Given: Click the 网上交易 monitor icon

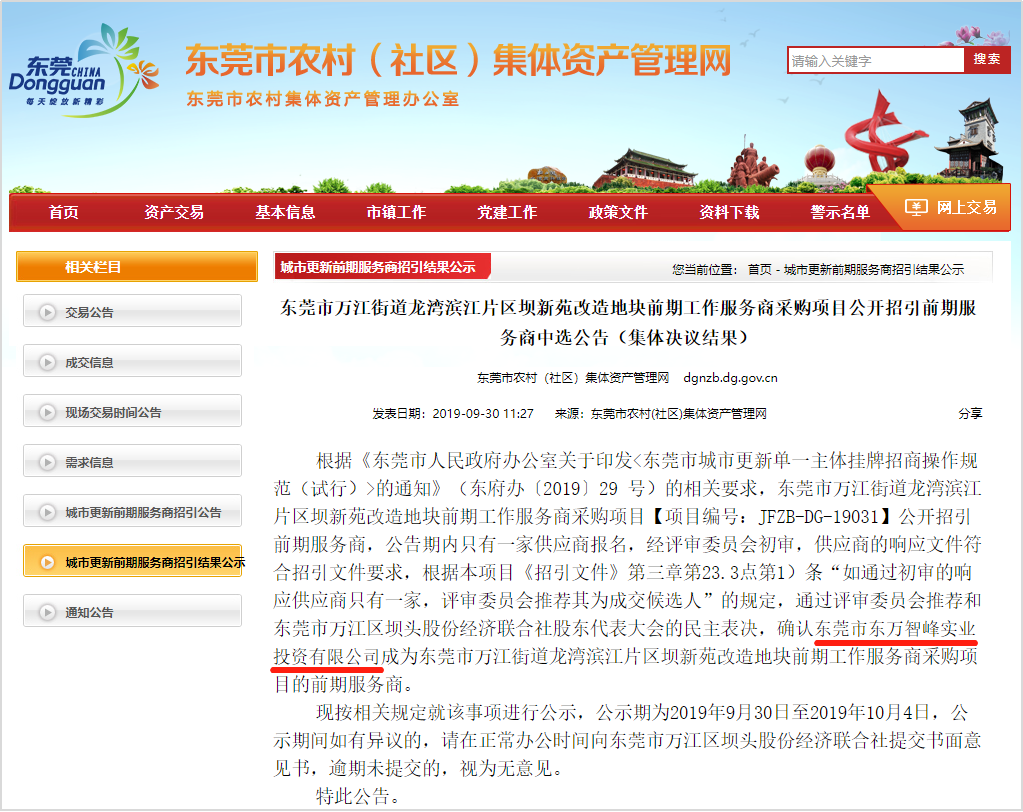Looking at the screenshot, I should 915,207.
